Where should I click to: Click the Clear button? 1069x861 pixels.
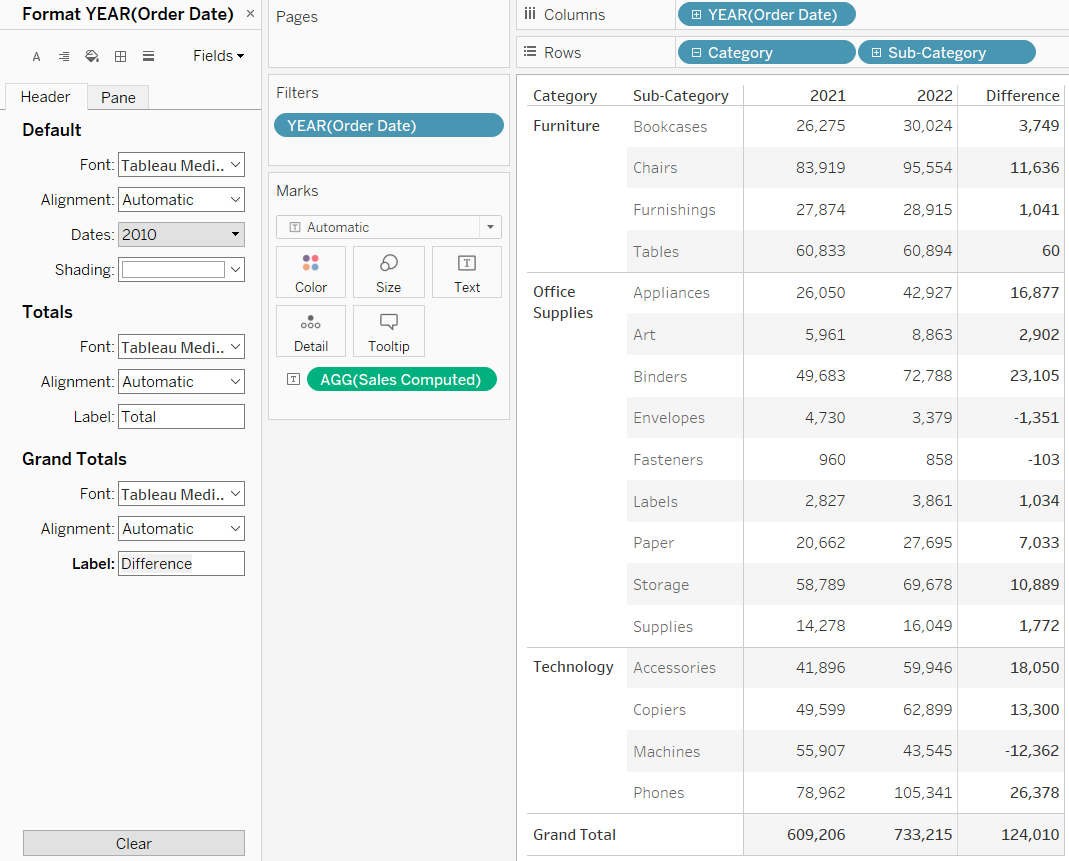click(x=133, y=843)
